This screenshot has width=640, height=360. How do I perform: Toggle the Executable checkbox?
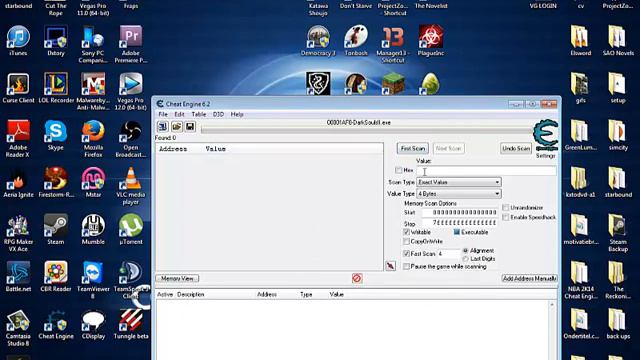[x=456, y=232]
